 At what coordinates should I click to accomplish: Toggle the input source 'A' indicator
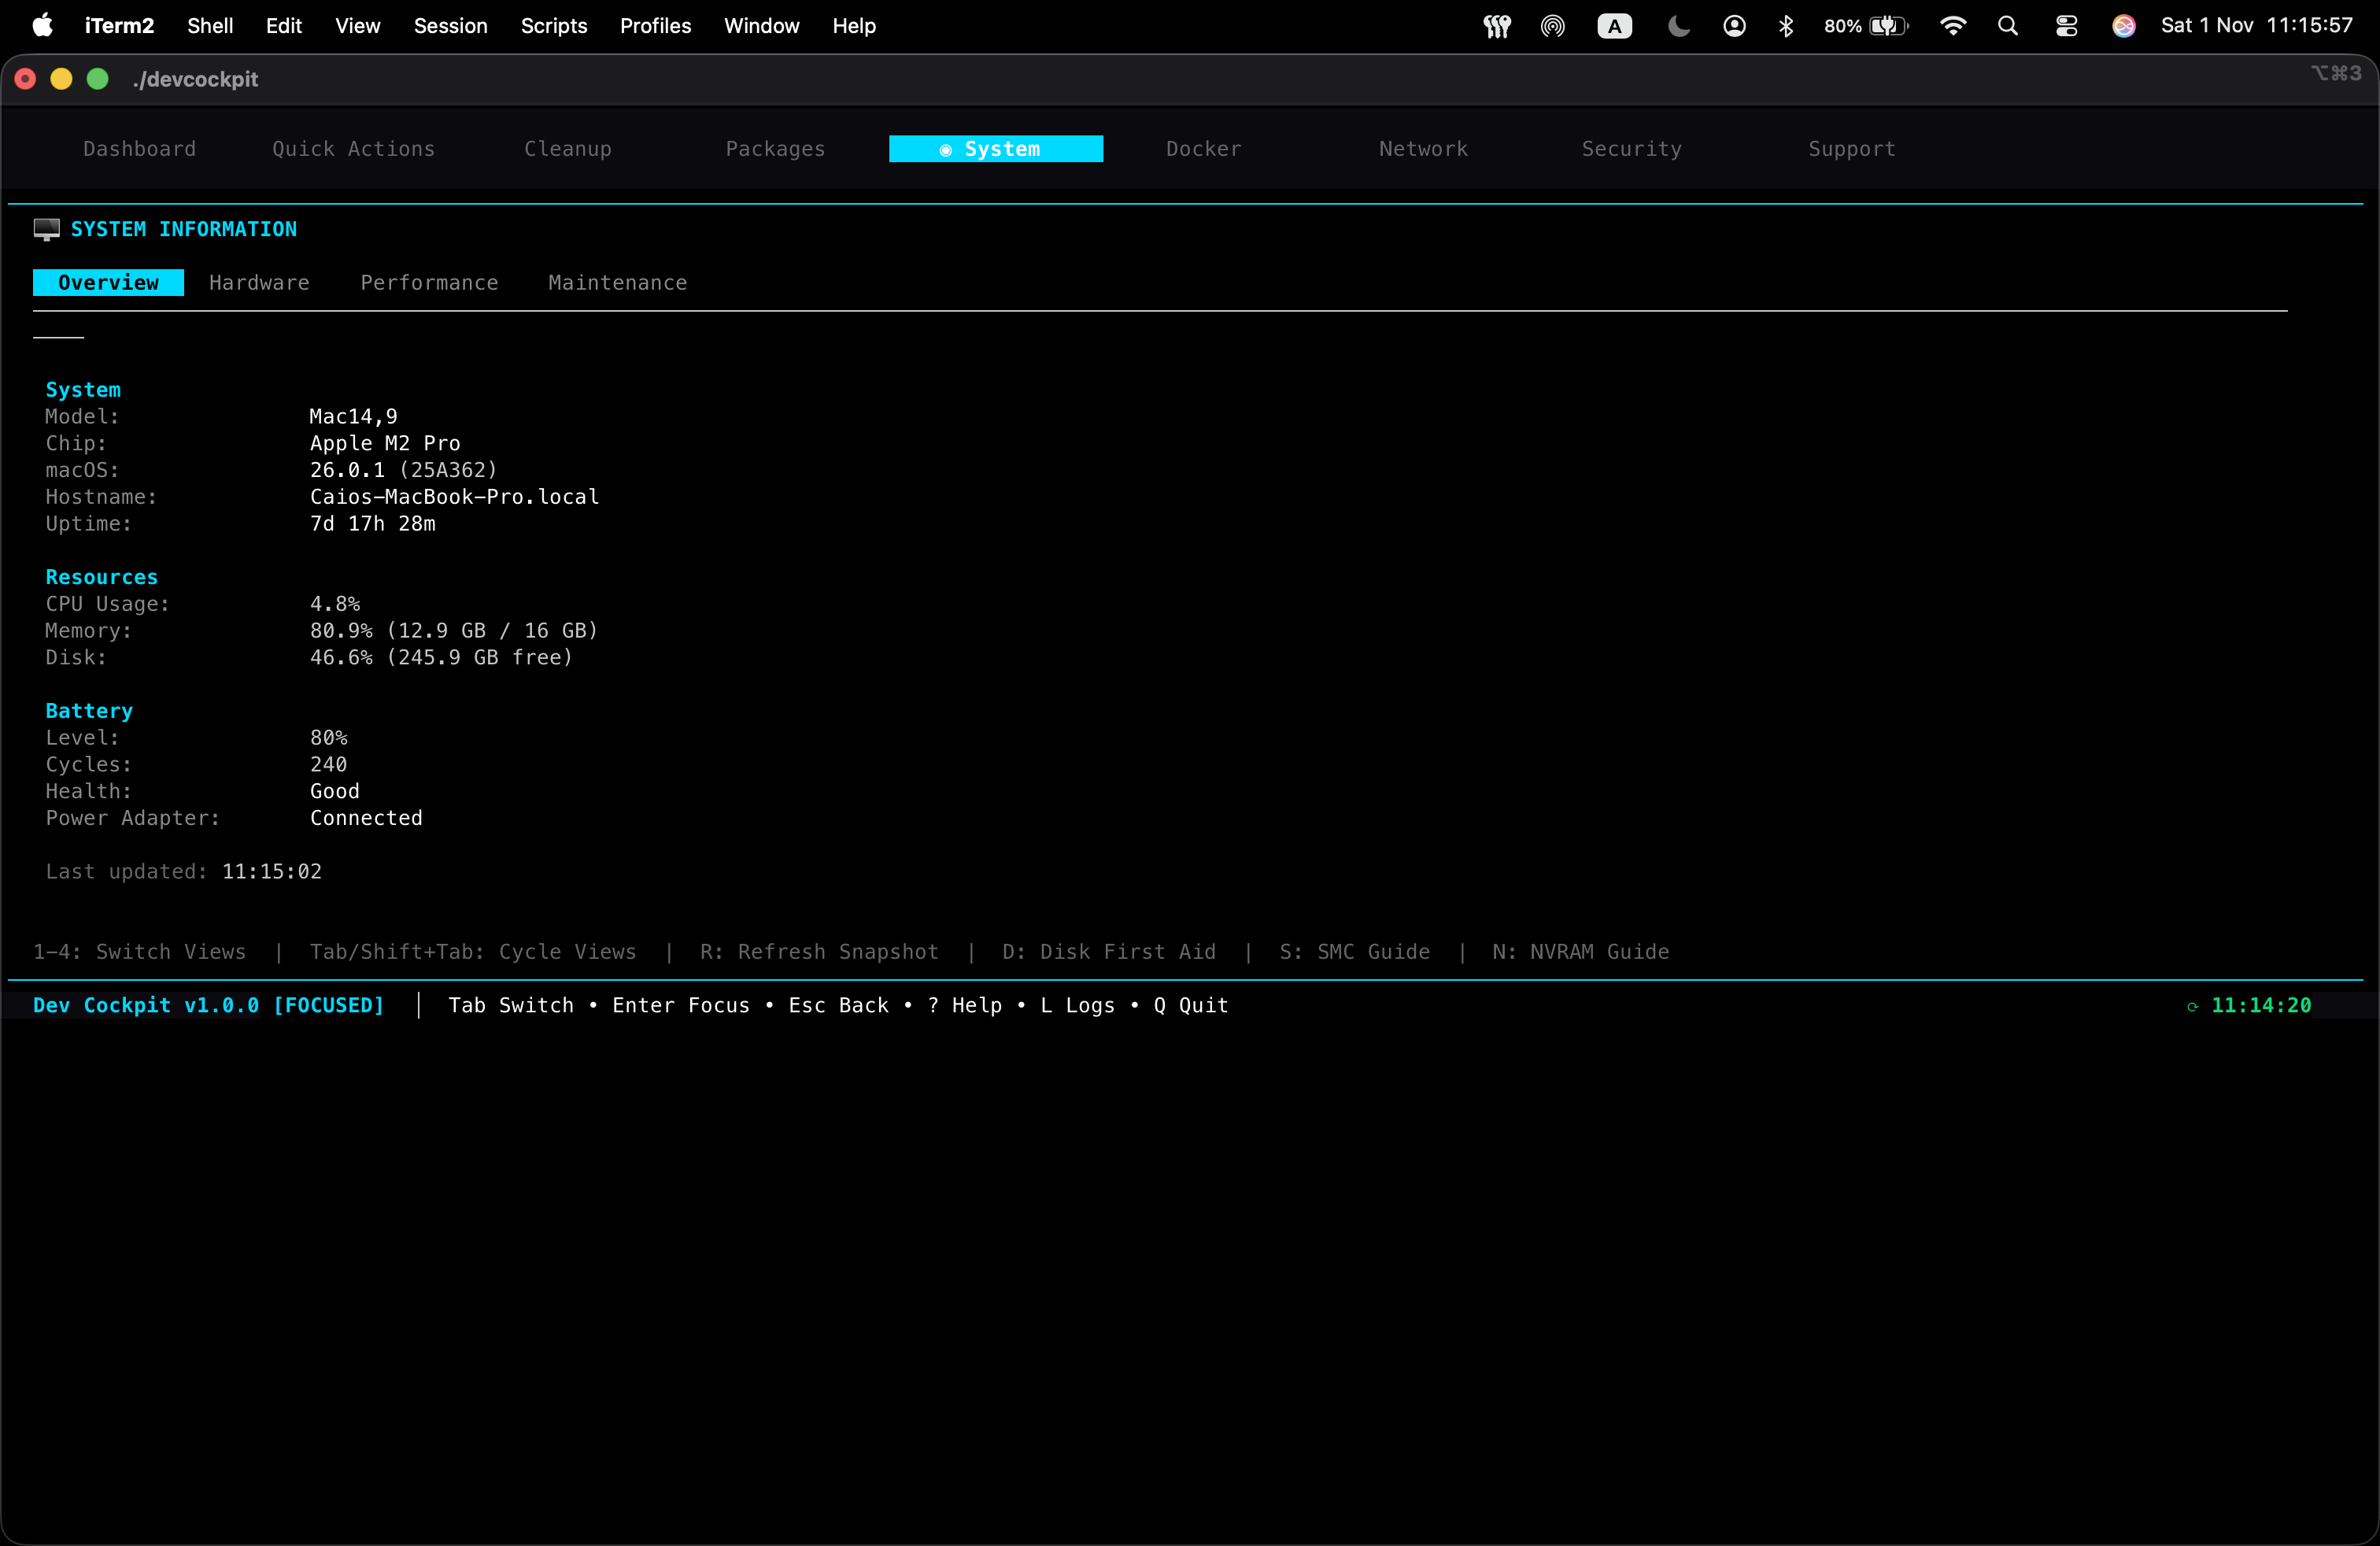pos(1614,26)
